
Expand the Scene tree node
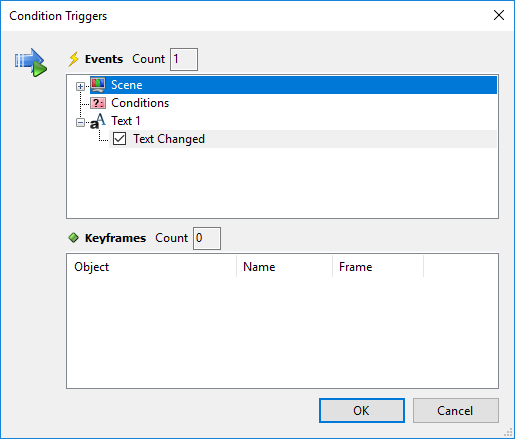[80, 86]
